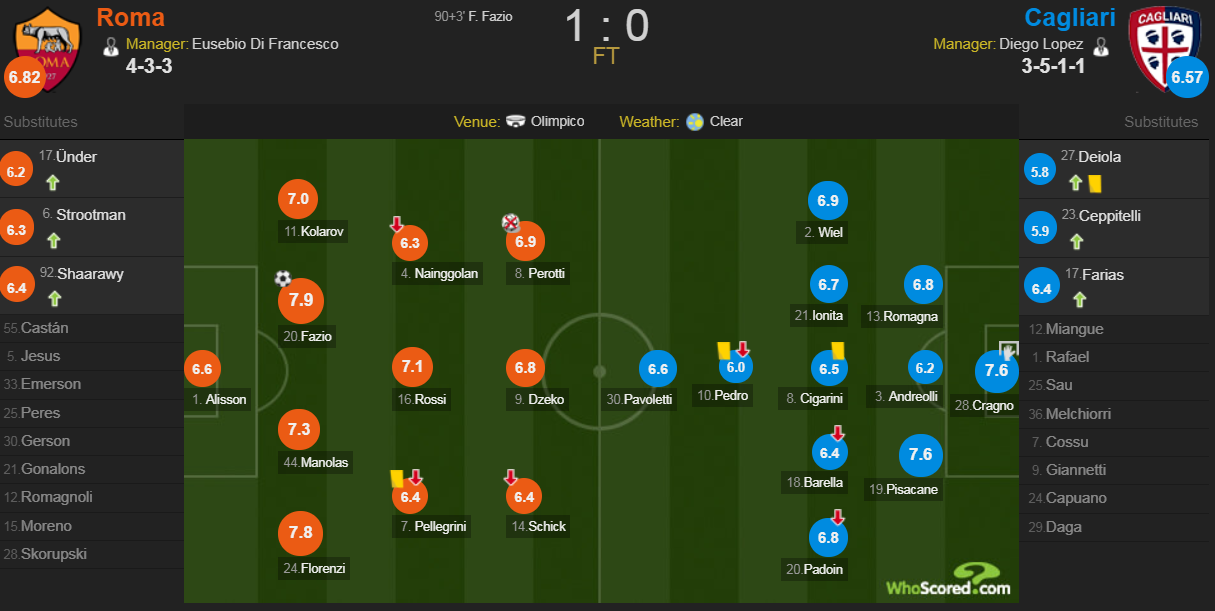
Task: Click the Olimpico stadium venue icon
Action: tap(516, 122)
